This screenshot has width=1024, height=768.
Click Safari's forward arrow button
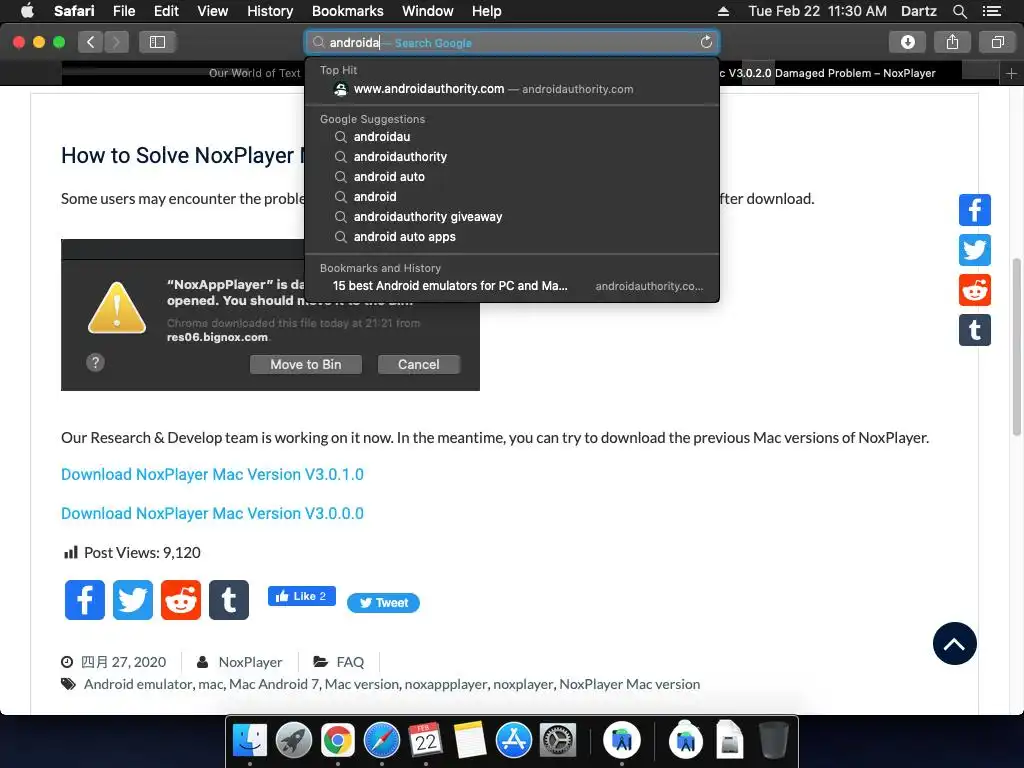pos(116,42)
